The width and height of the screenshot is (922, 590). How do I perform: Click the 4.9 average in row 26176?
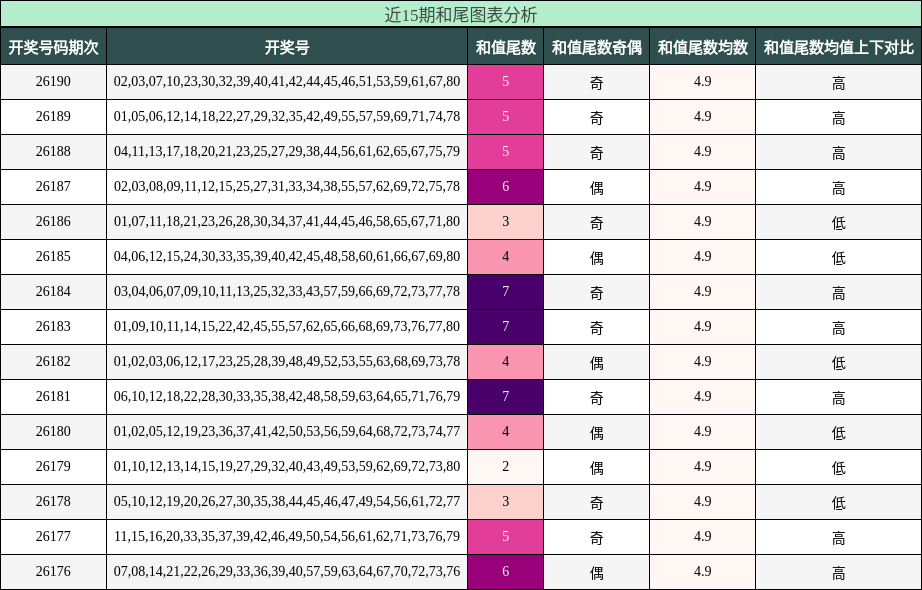pyautogui.click(x=703, y=572)
